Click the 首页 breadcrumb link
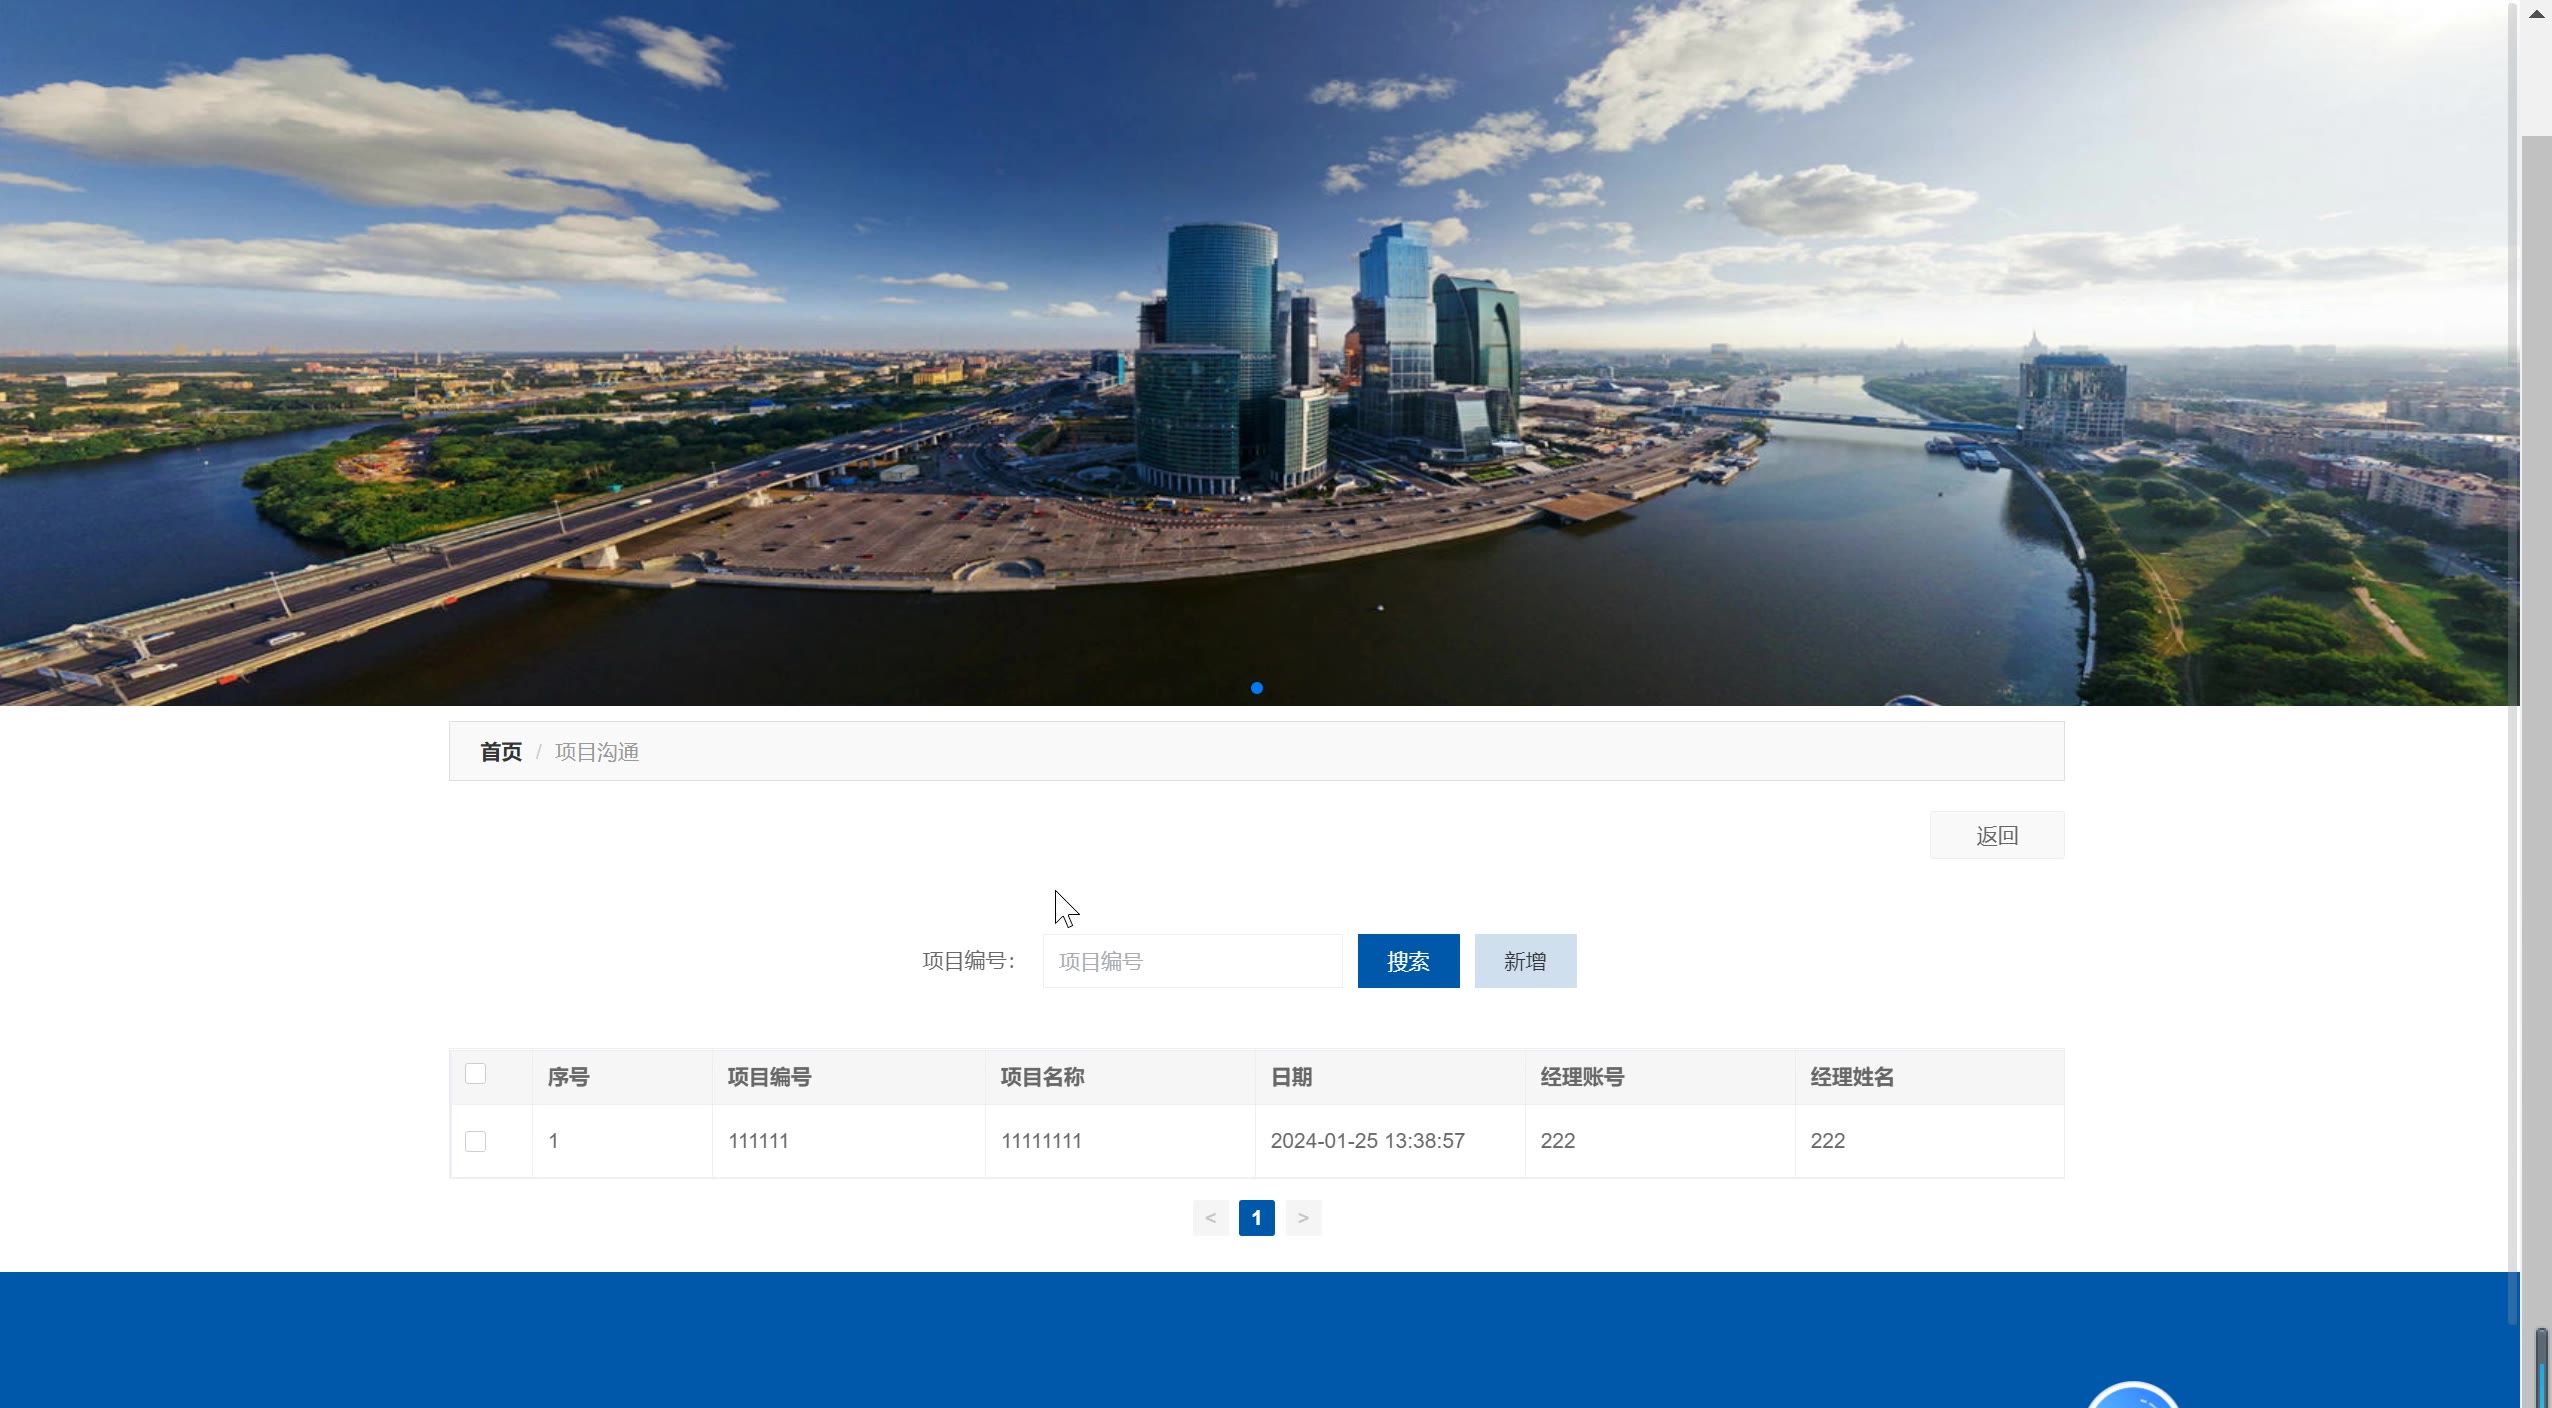Viewport: 2552px width, 1408px height. tap(501, 752)
